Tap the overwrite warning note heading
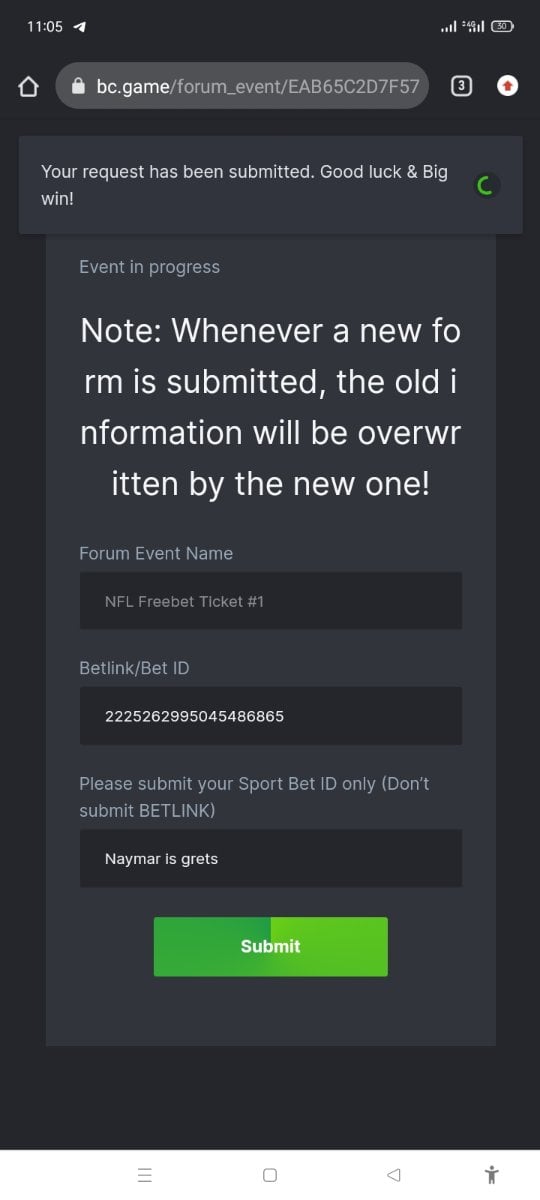 pyautogui.click(x=270, y=407)
